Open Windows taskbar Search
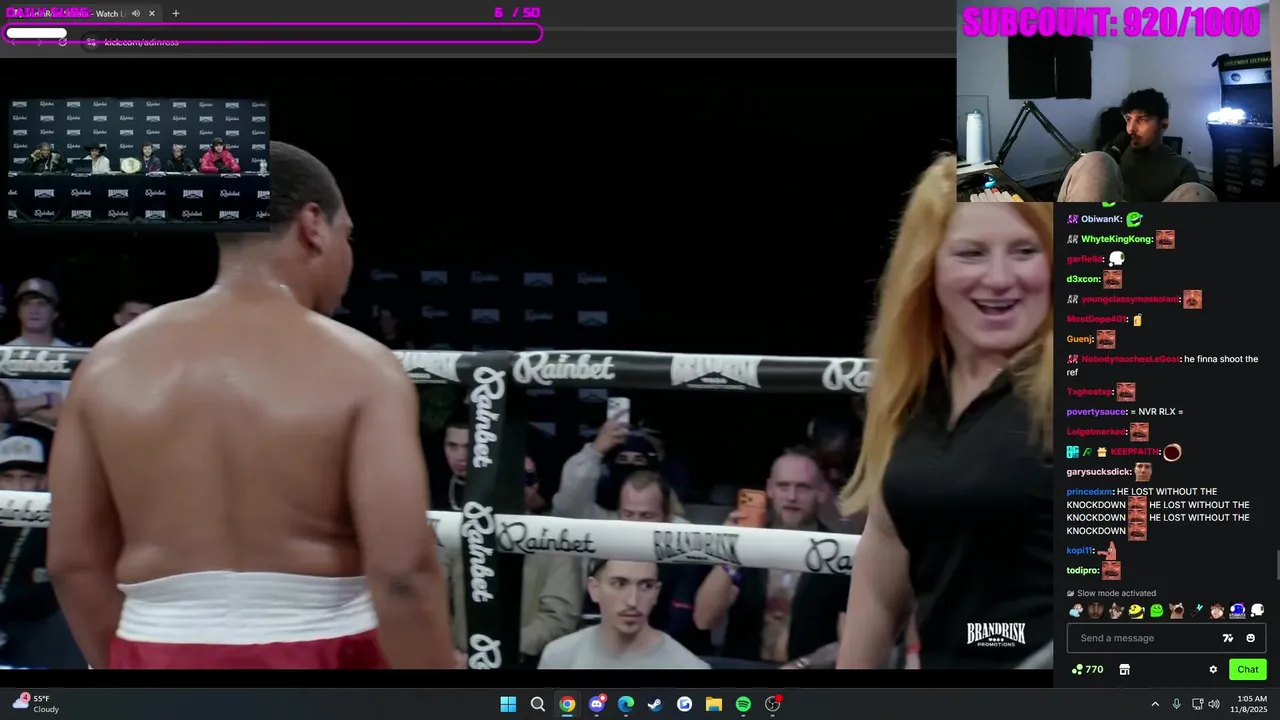This screenshot has height=720, width=1280. coord(538,704)
